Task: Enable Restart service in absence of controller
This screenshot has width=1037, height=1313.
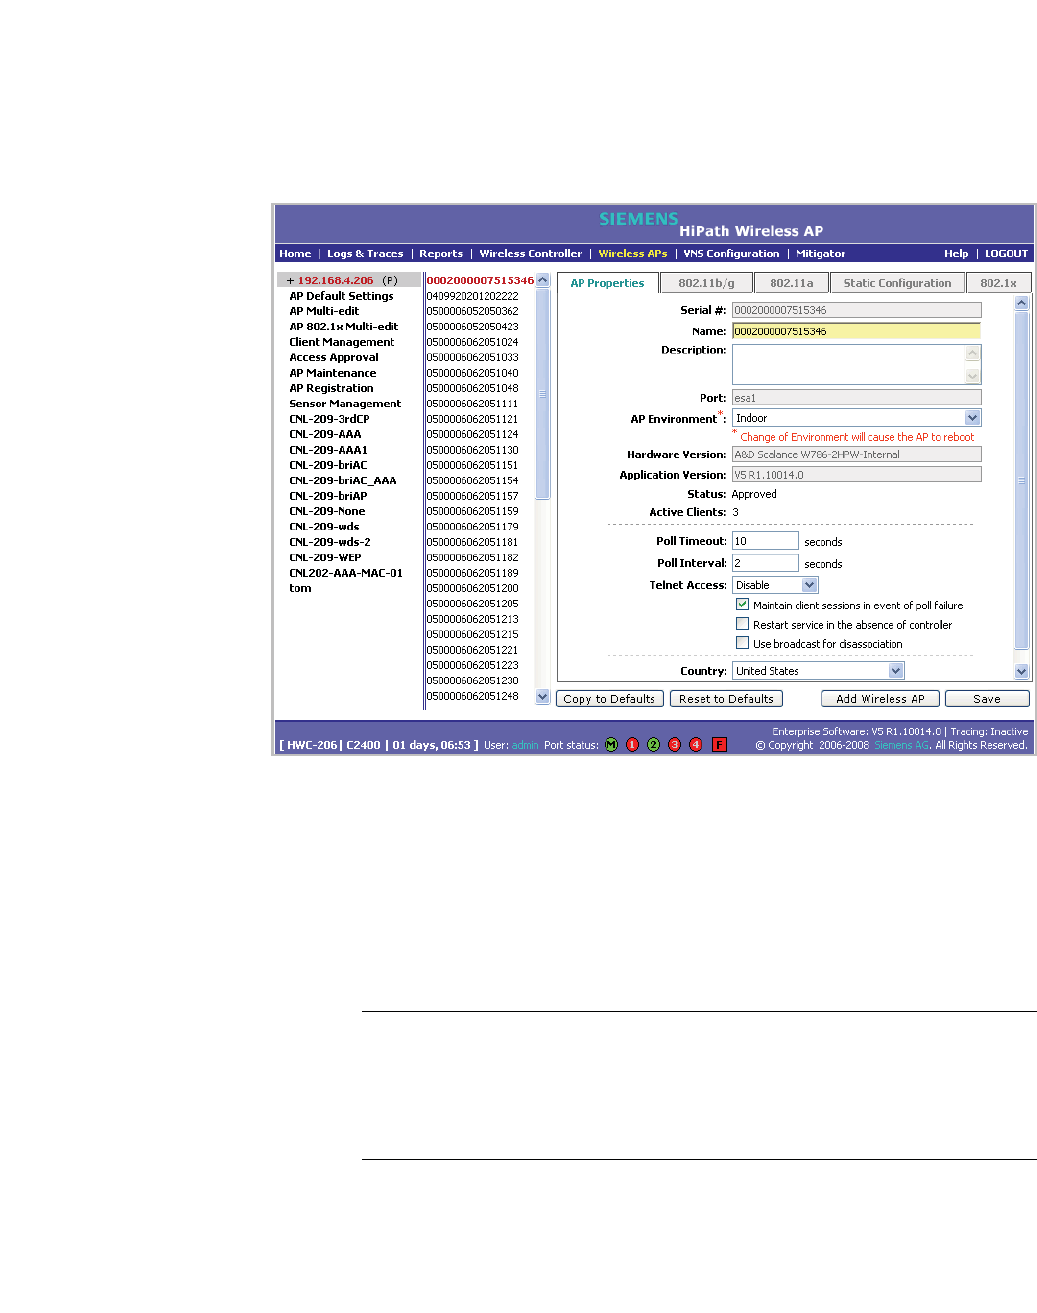Action: [x=742, y=624]
